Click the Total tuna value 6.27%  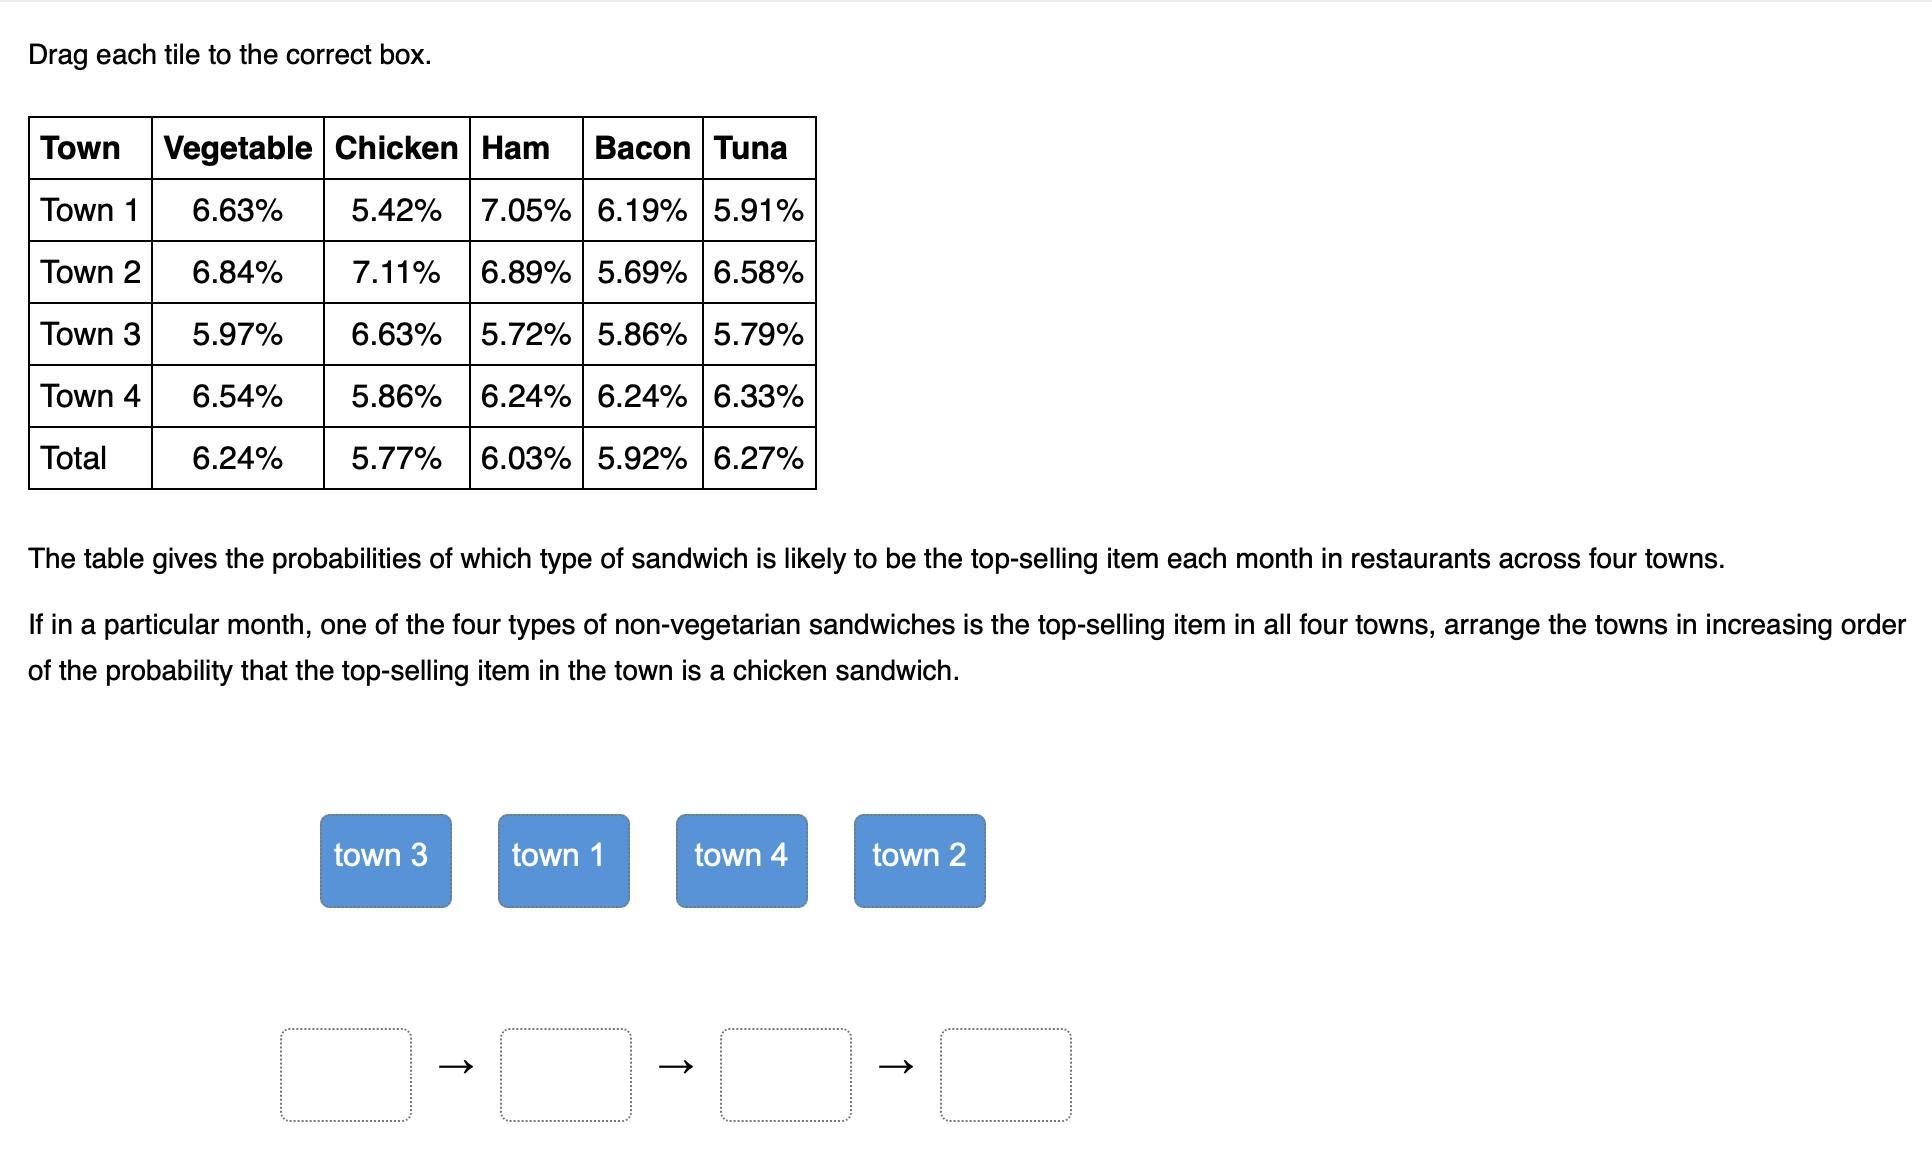[759, 458]
